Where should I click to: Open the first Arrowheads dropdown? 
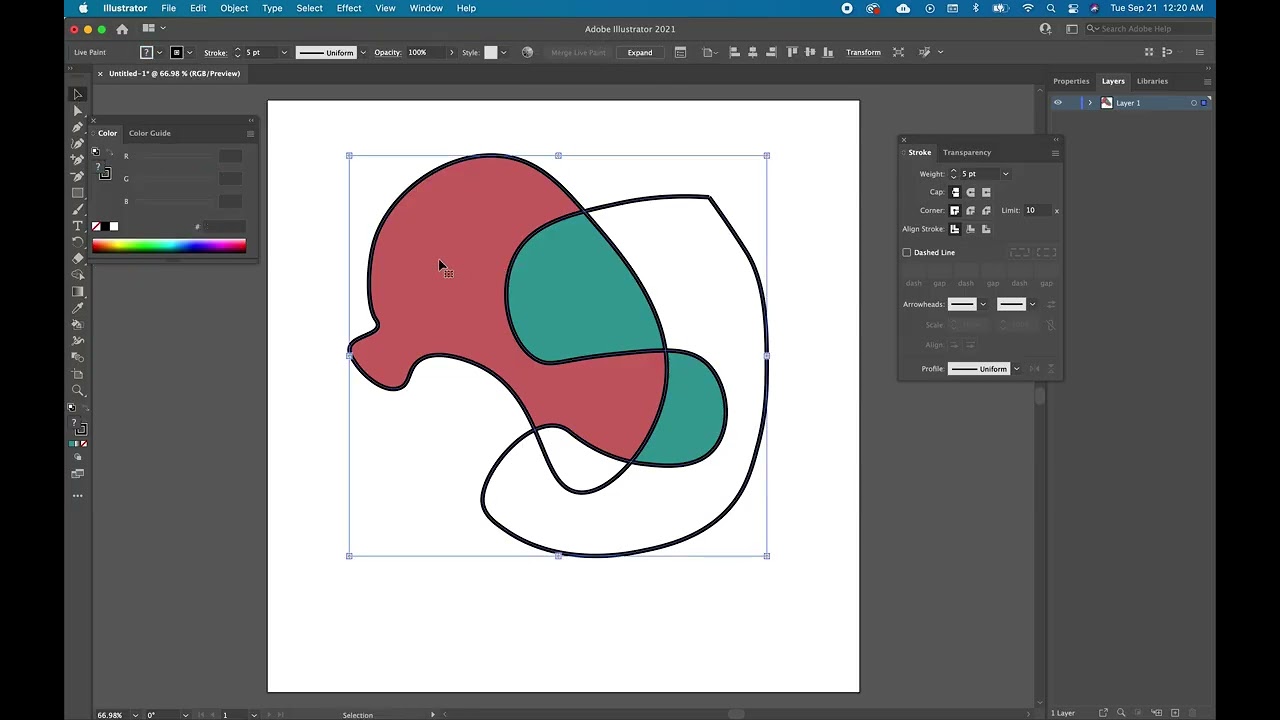(x=983, y=304)
